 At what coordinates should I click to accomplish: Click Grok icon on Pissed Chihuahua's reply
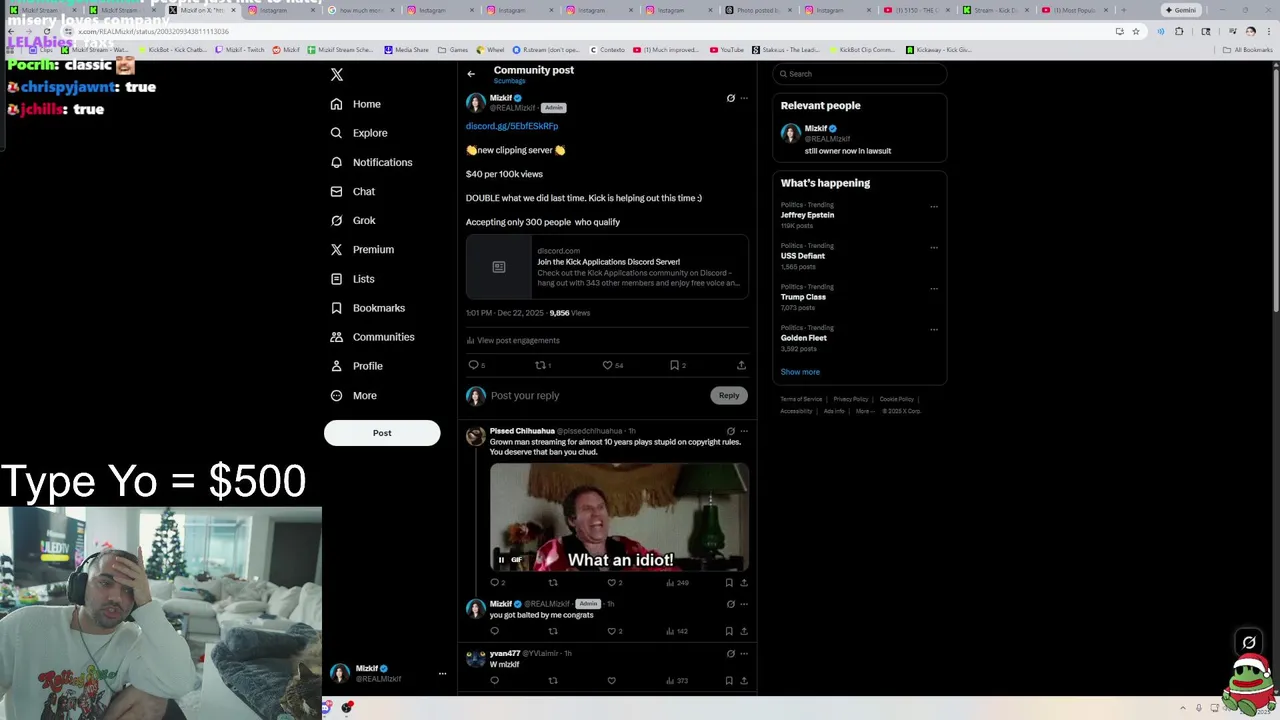[730, 431]
